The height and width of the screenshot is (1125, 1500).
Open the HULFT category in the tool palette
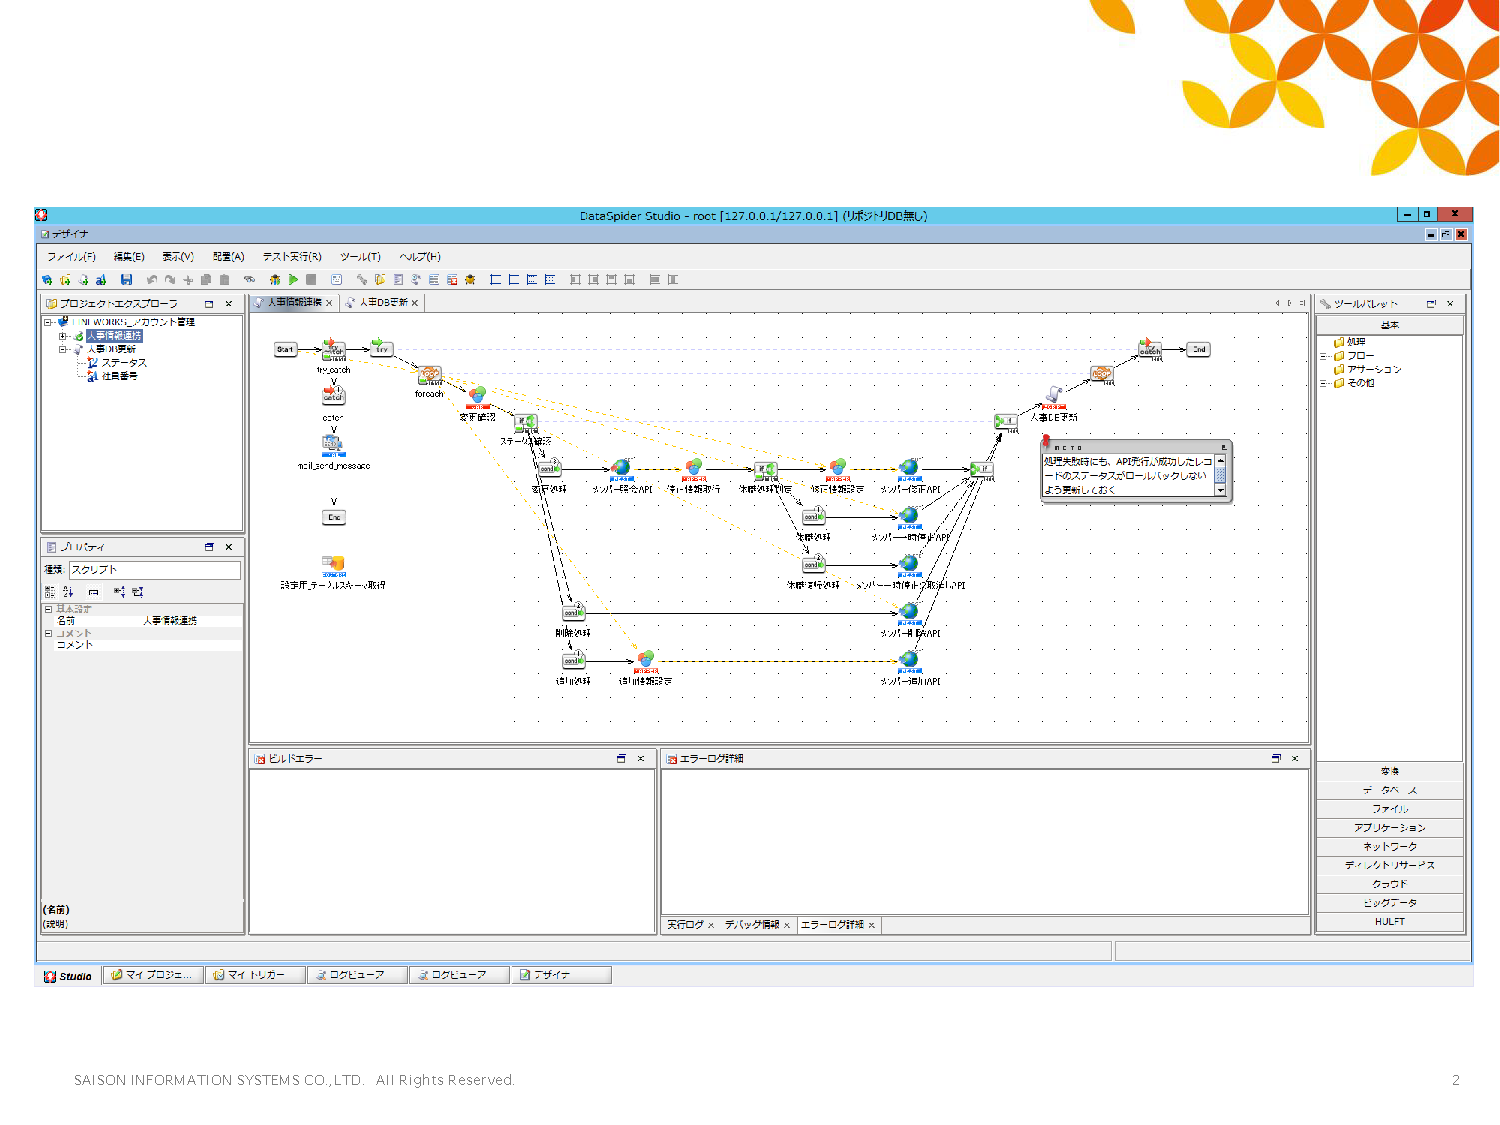1390,921
